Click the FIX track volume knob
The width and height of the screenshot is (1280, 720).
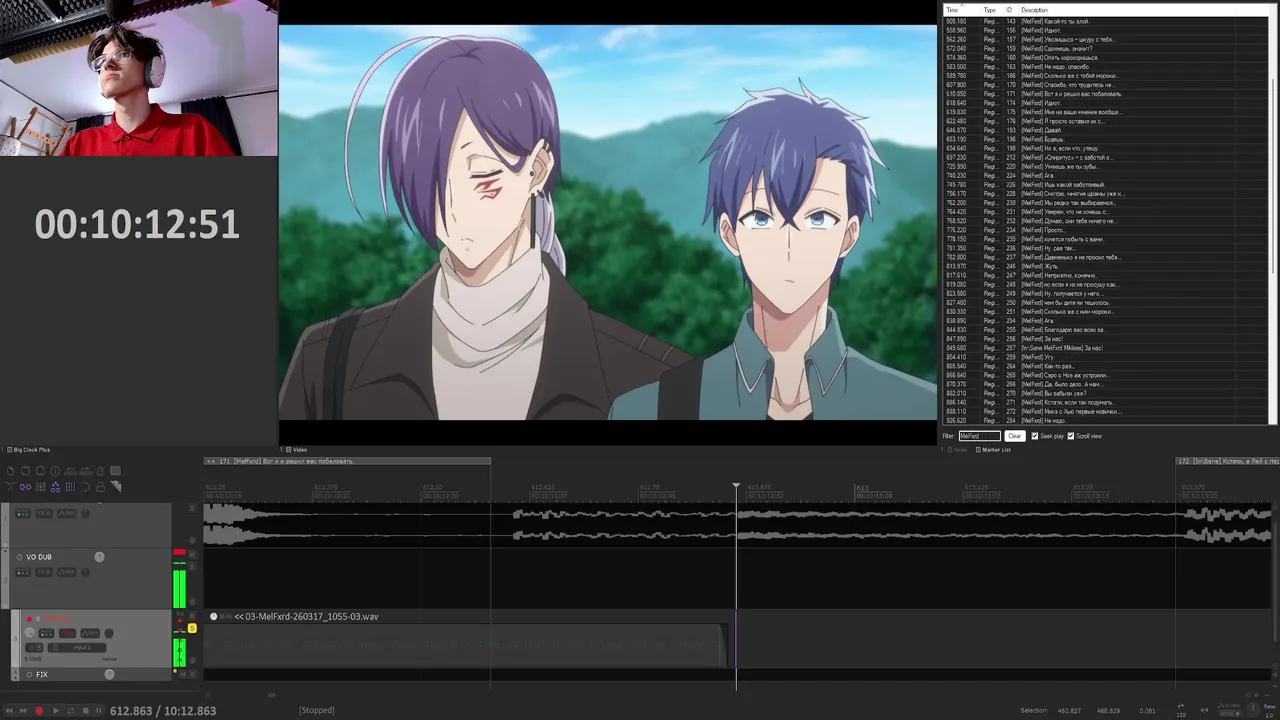(x=109, y=674)
